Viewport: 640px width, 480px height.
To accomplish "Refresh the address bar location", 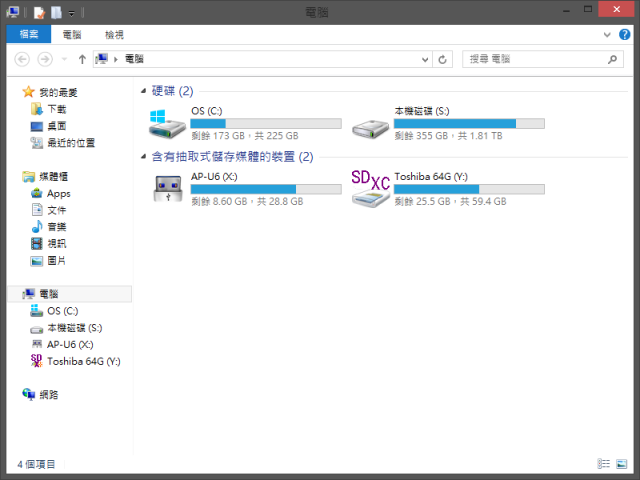I will (x=442, y=60).
